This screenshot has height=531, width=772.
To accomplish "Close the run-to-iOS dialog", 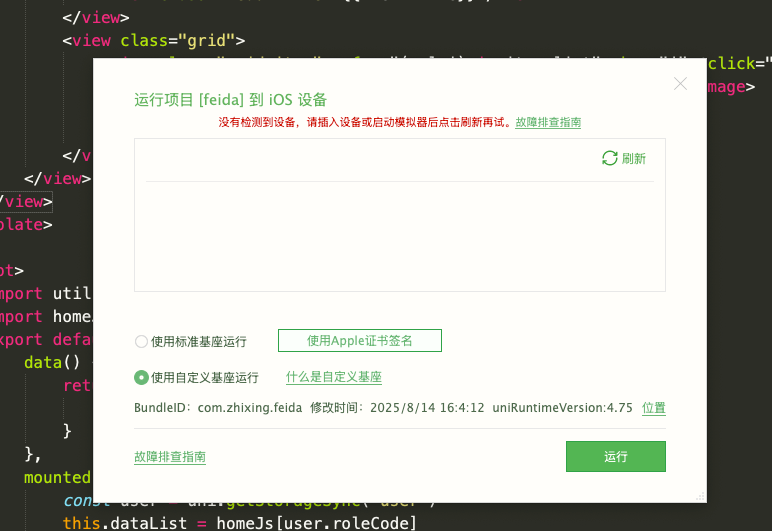I will (x=680, y=84).
